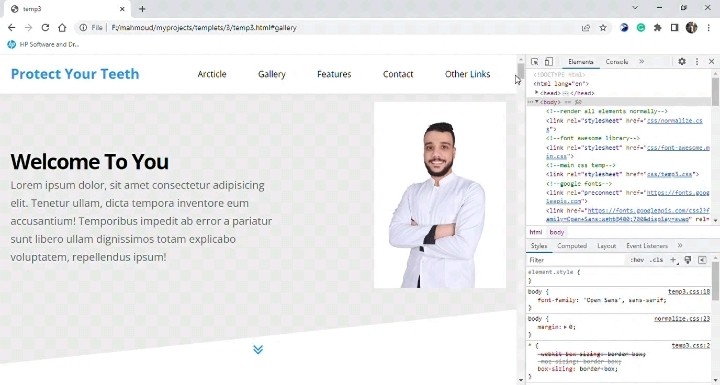Select the html lang="en" node
The image size is (720, 385).
tap(561, 84)
